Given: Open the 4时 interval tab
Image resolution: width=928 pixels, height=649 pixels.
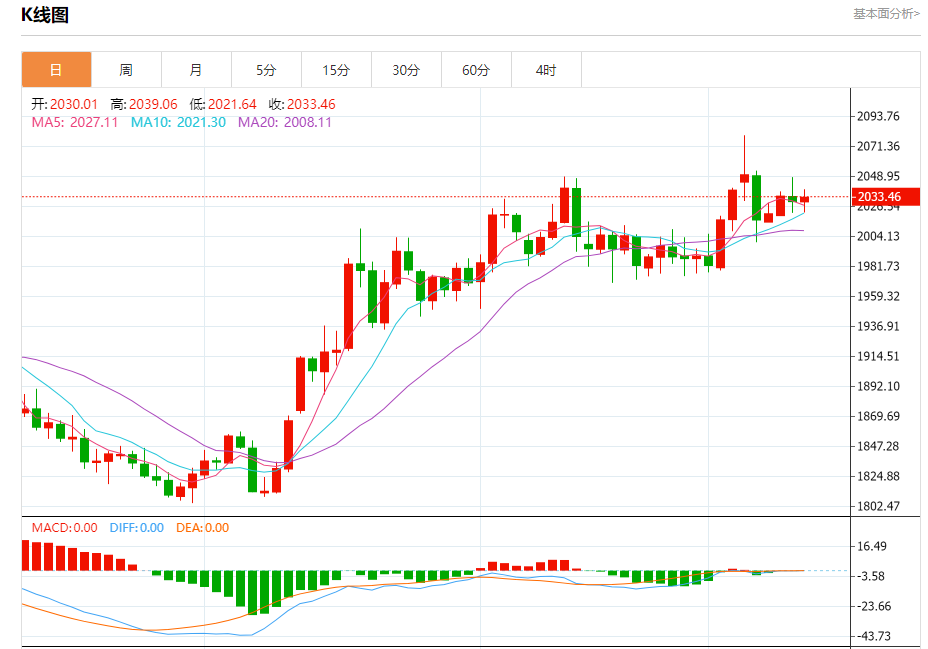Looking at the screenshot, I should pos(546,70).
